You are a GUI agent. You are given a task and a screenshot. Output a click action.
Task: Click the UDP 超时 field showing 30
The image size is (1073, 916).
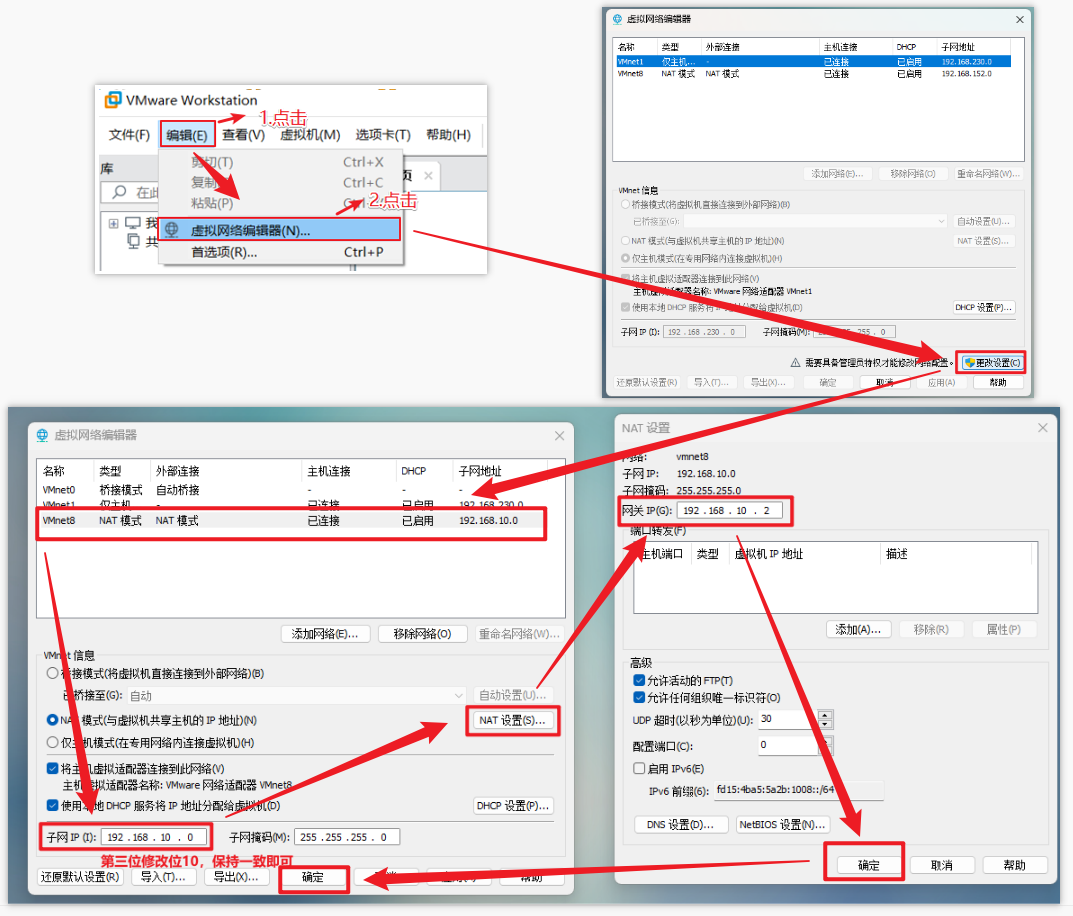[788, 719]
